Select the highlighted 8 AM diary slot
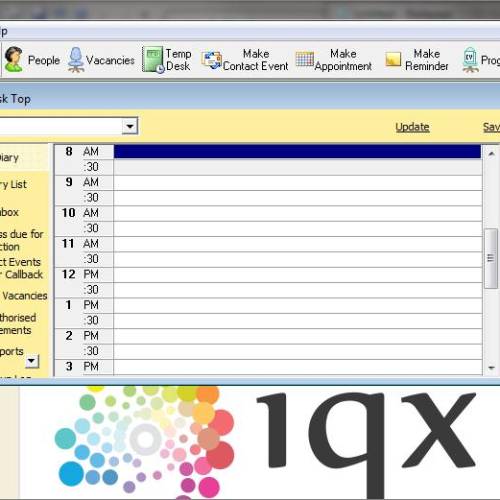500x500 pixels. 297,151
